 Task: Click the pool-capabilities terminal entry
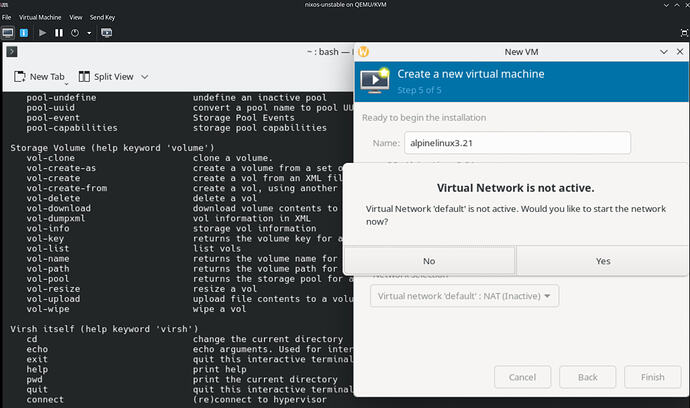[x=72, y=128]
